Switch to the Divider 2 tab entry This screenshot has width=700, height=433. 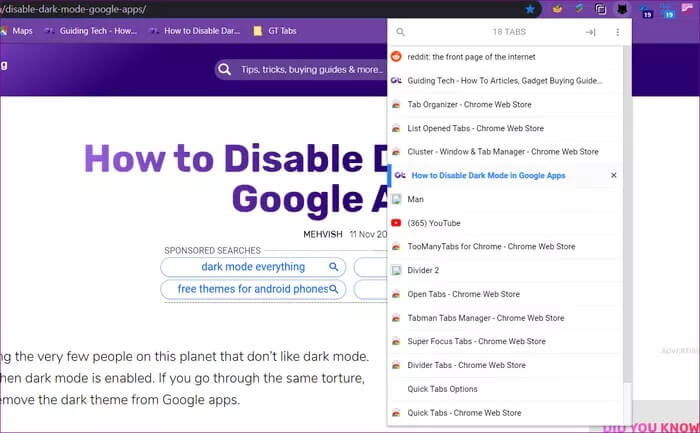pos(505,270)
